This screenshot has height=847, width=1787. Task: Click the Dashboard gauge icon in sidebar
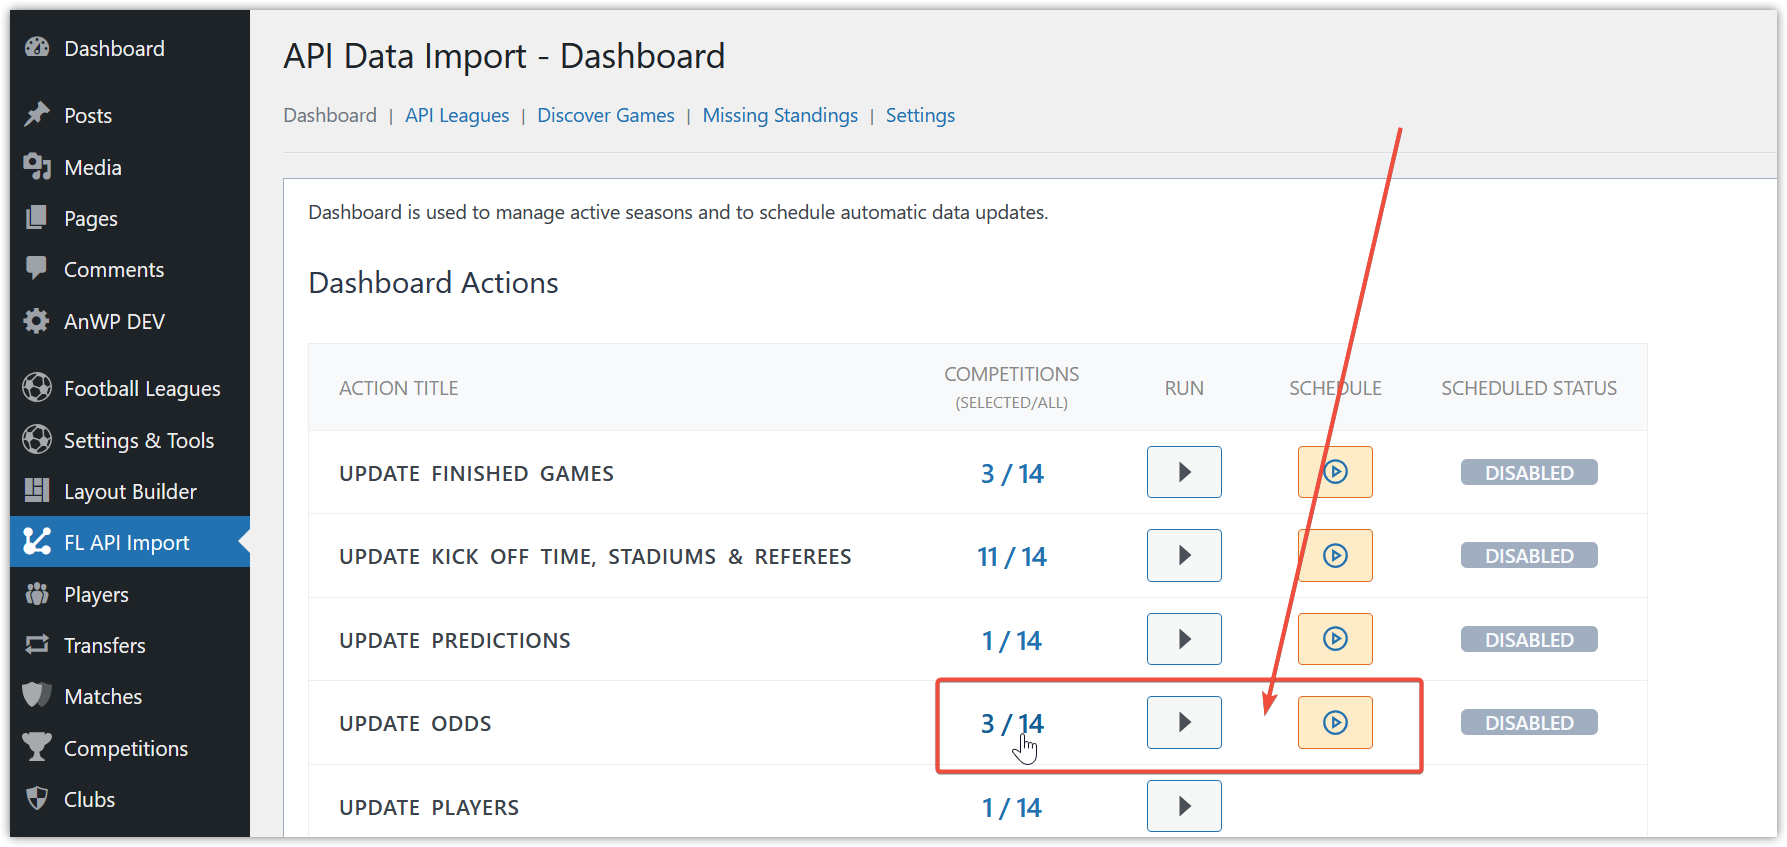37,47
